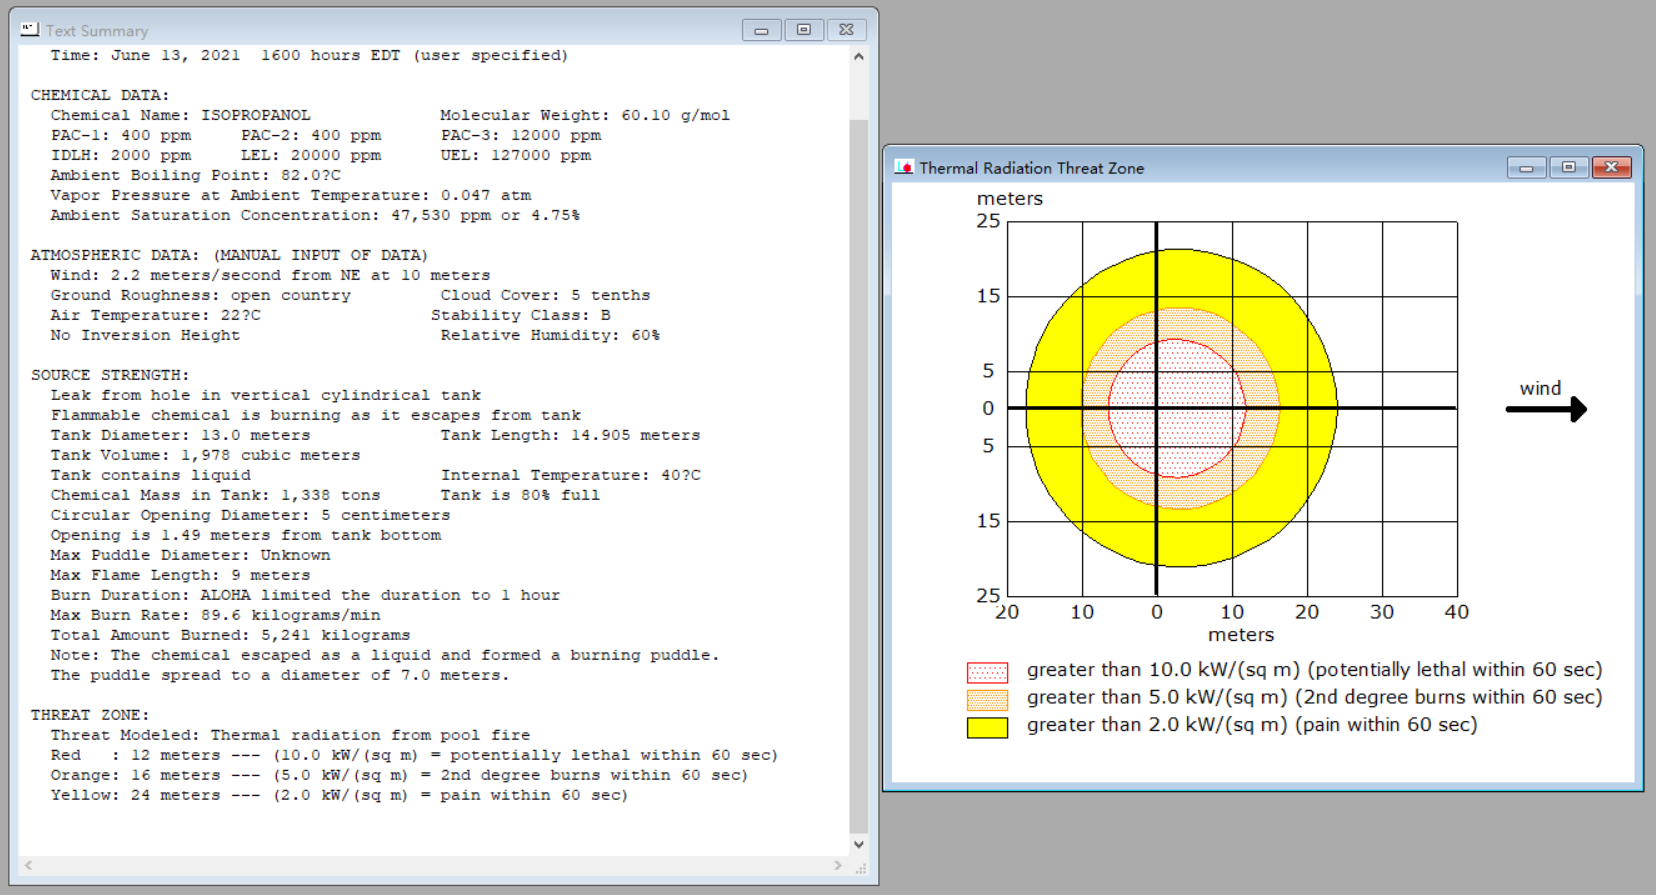Screen dimensions: 1656x895
Task: Click the 'Orange: 16 meters' threat line
Action: click(x=399, y=775)
